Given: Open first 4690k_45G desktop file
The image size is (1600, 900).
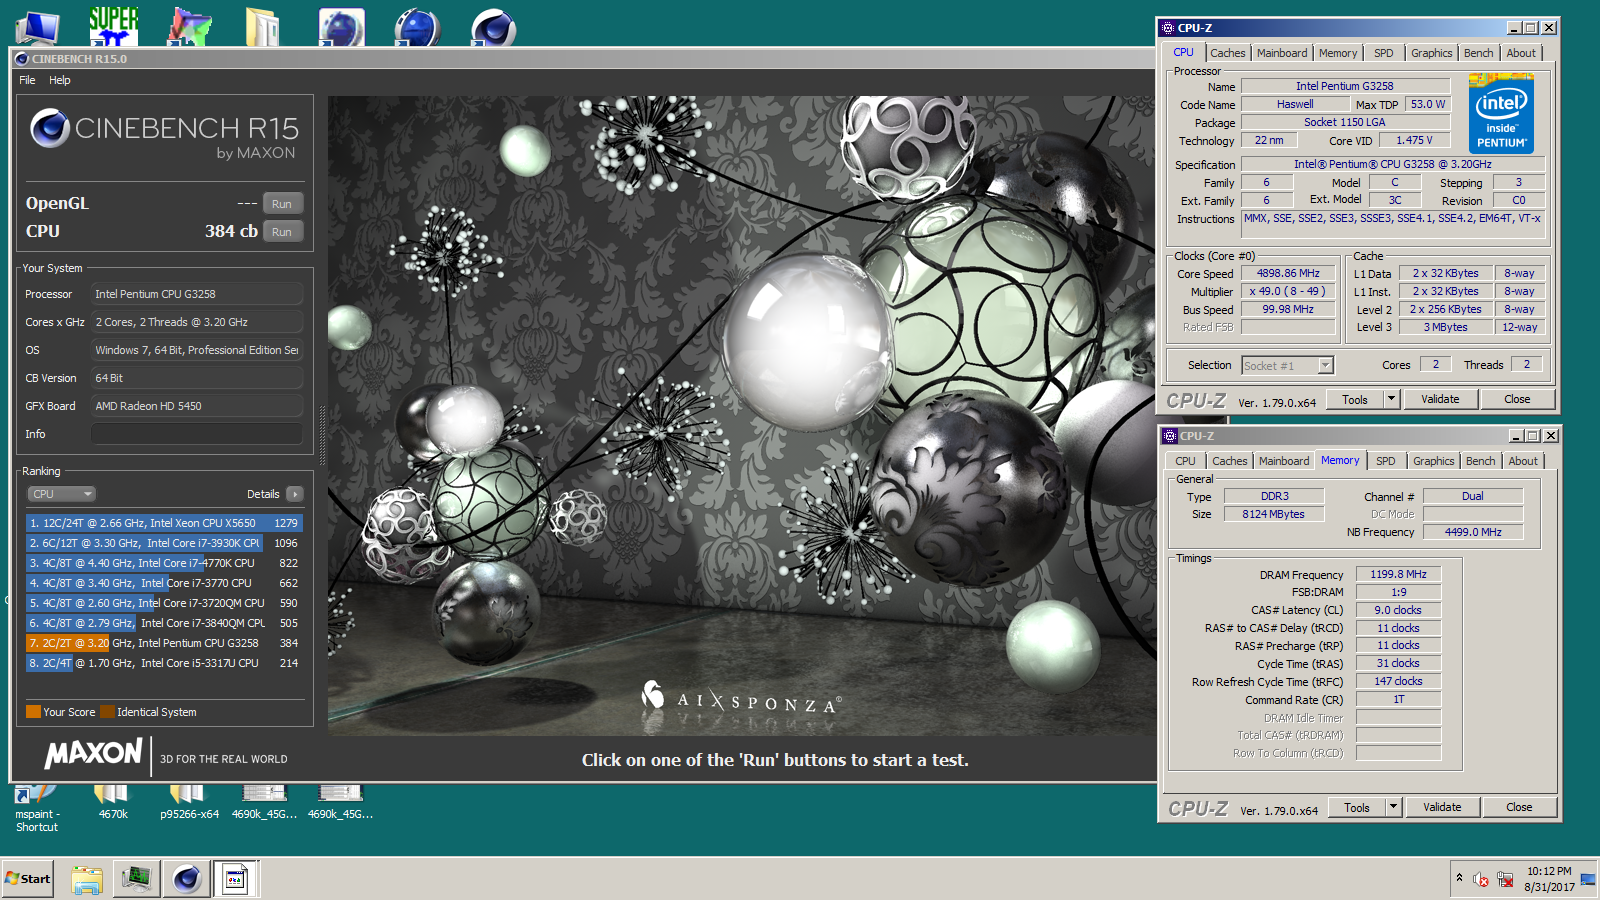Looking at the screenshot, I should [264, 803].
